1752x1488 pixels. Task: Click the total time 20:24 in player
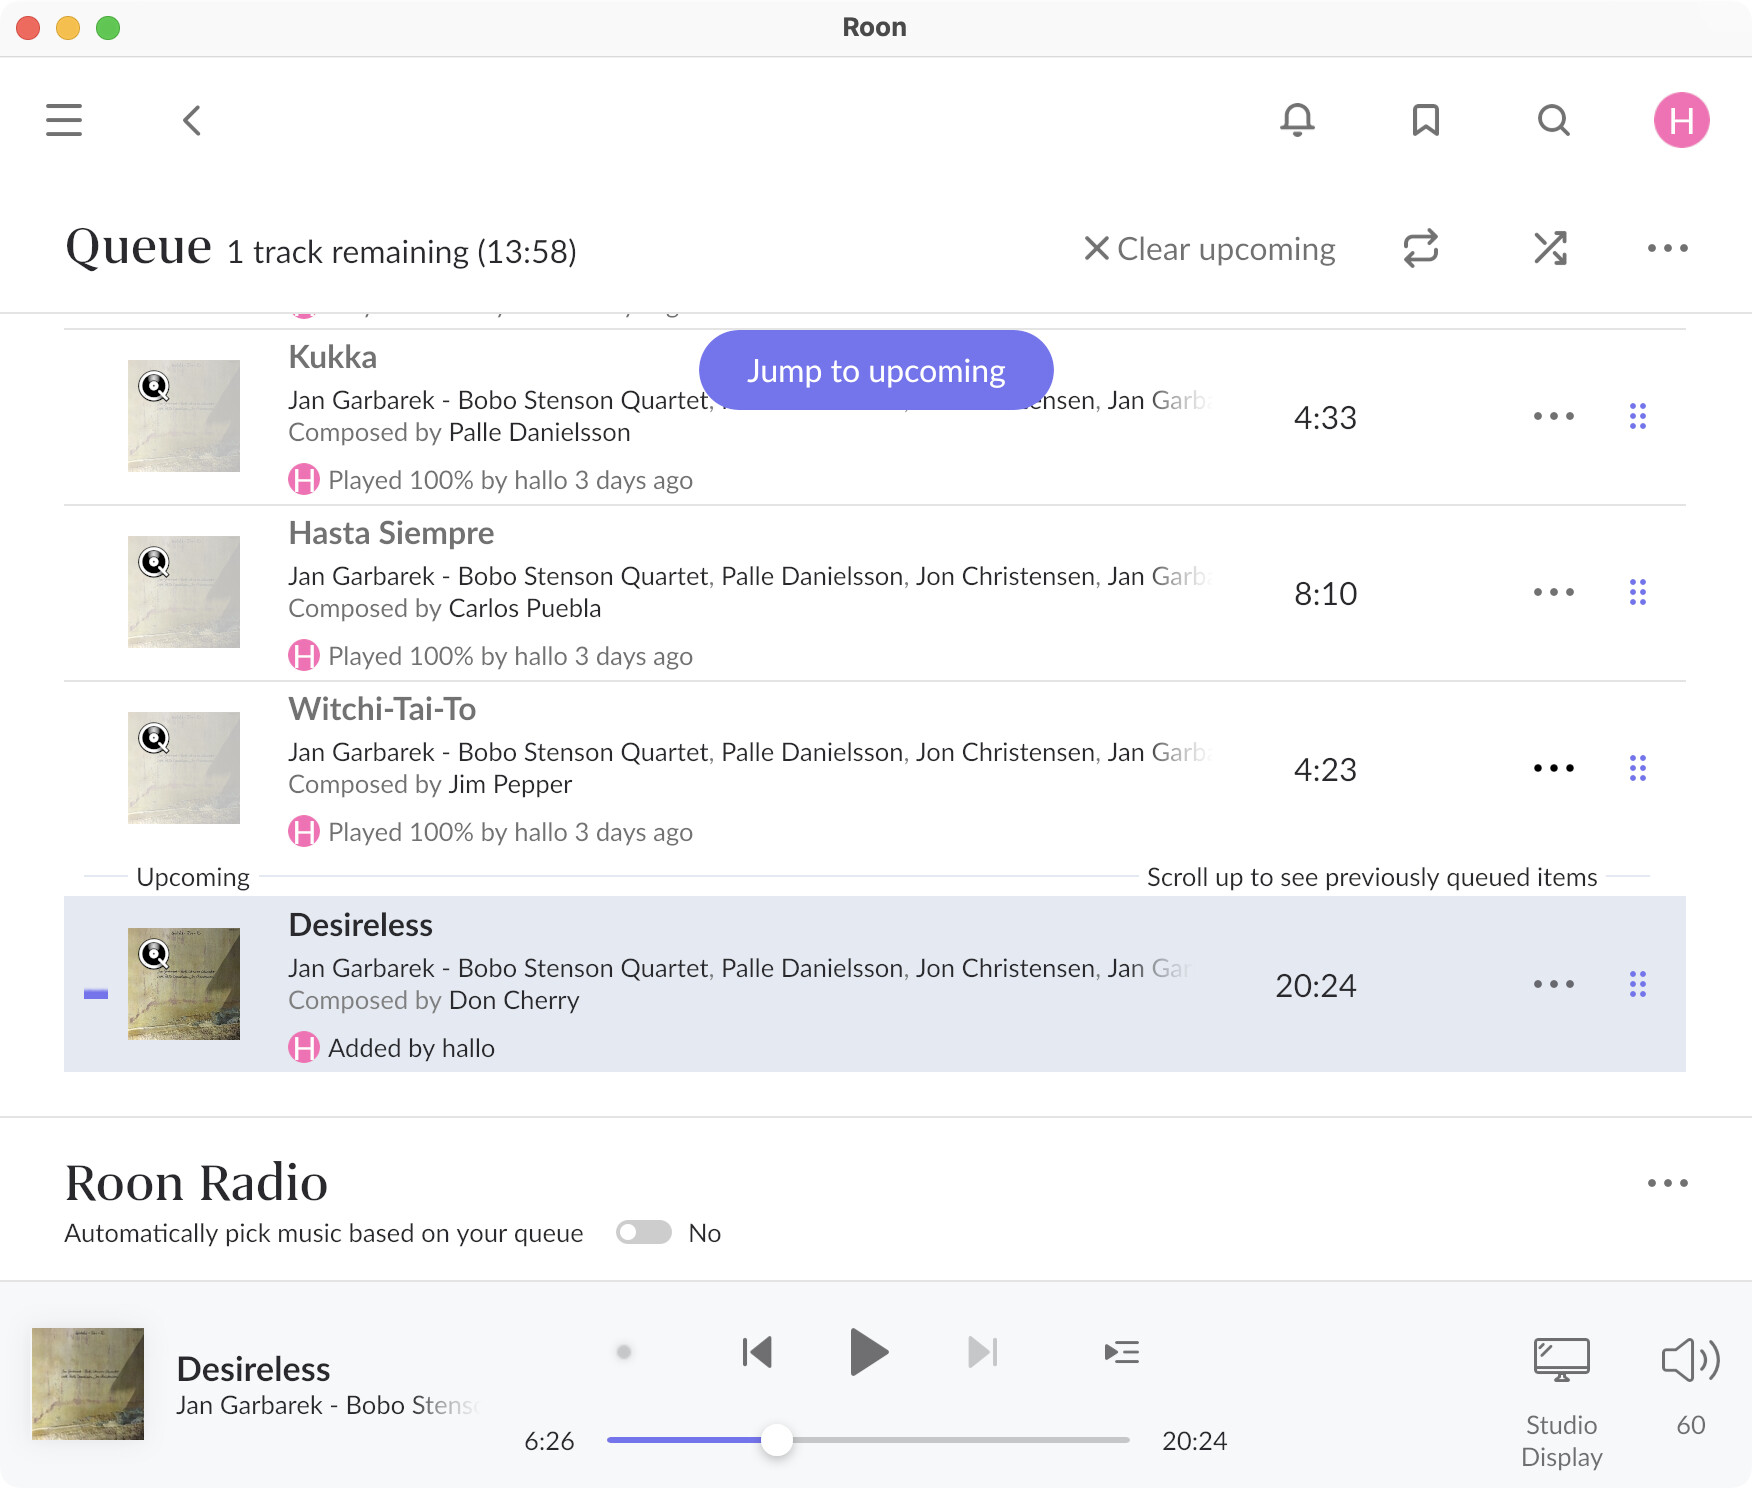(1194, 1440)
